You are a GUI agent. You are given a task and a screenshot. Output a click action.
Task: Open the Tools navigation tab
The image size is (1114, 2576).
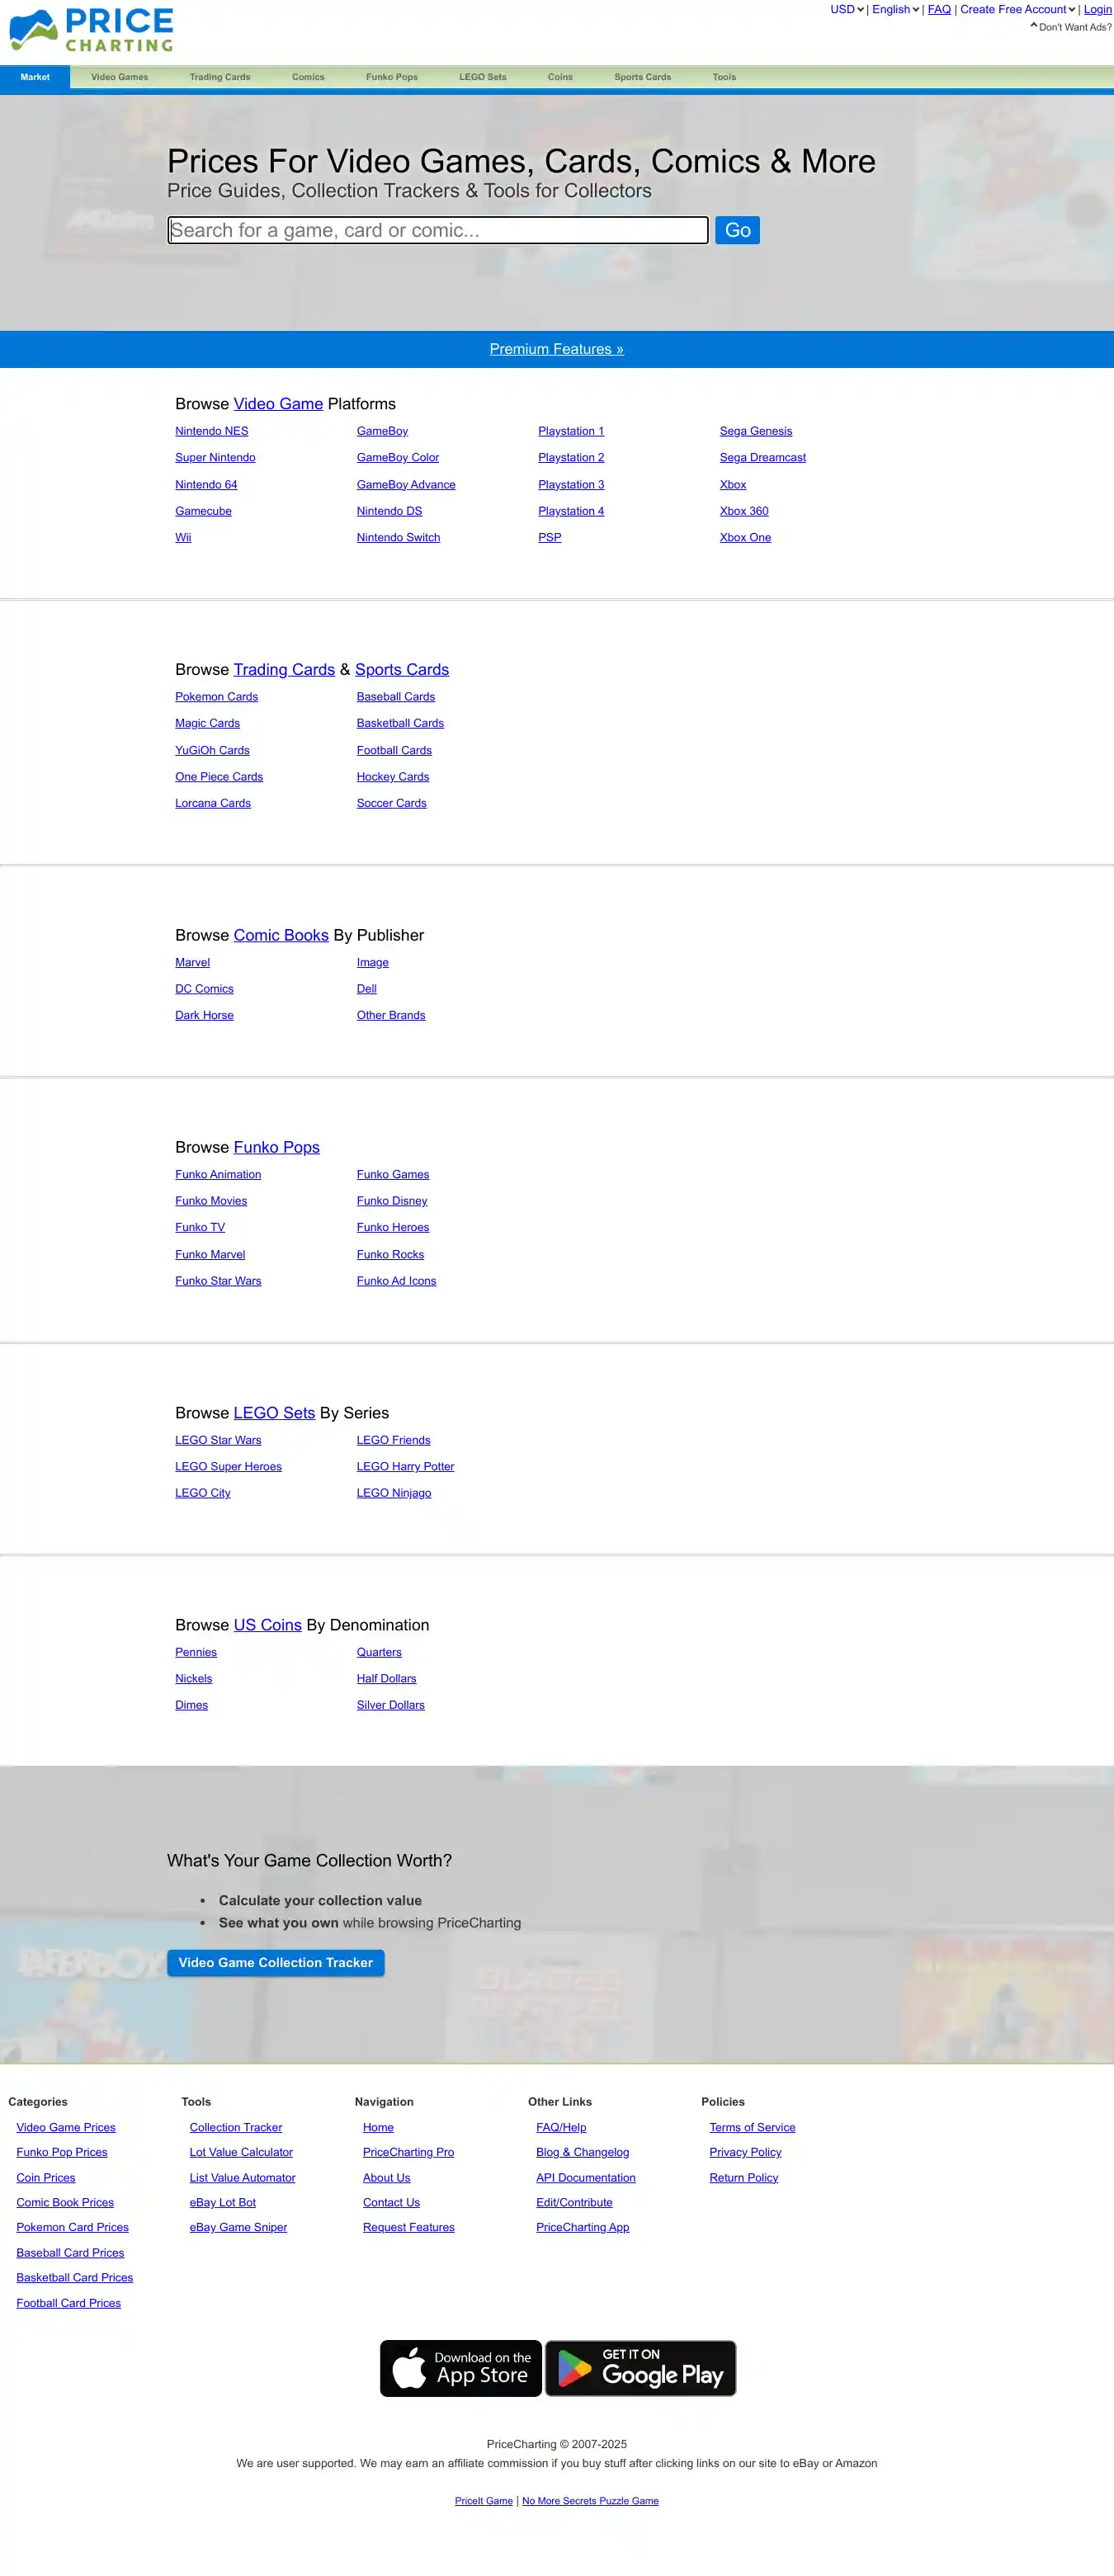724,77
